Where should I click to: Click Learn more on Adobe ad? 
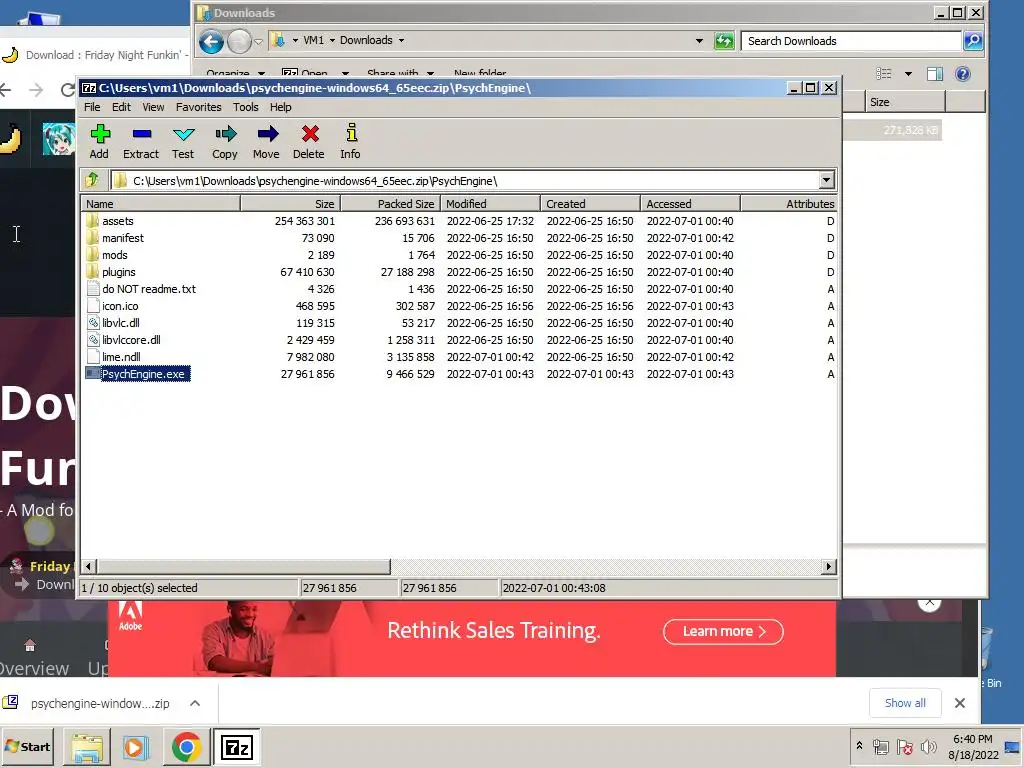[x=723, y=632]
